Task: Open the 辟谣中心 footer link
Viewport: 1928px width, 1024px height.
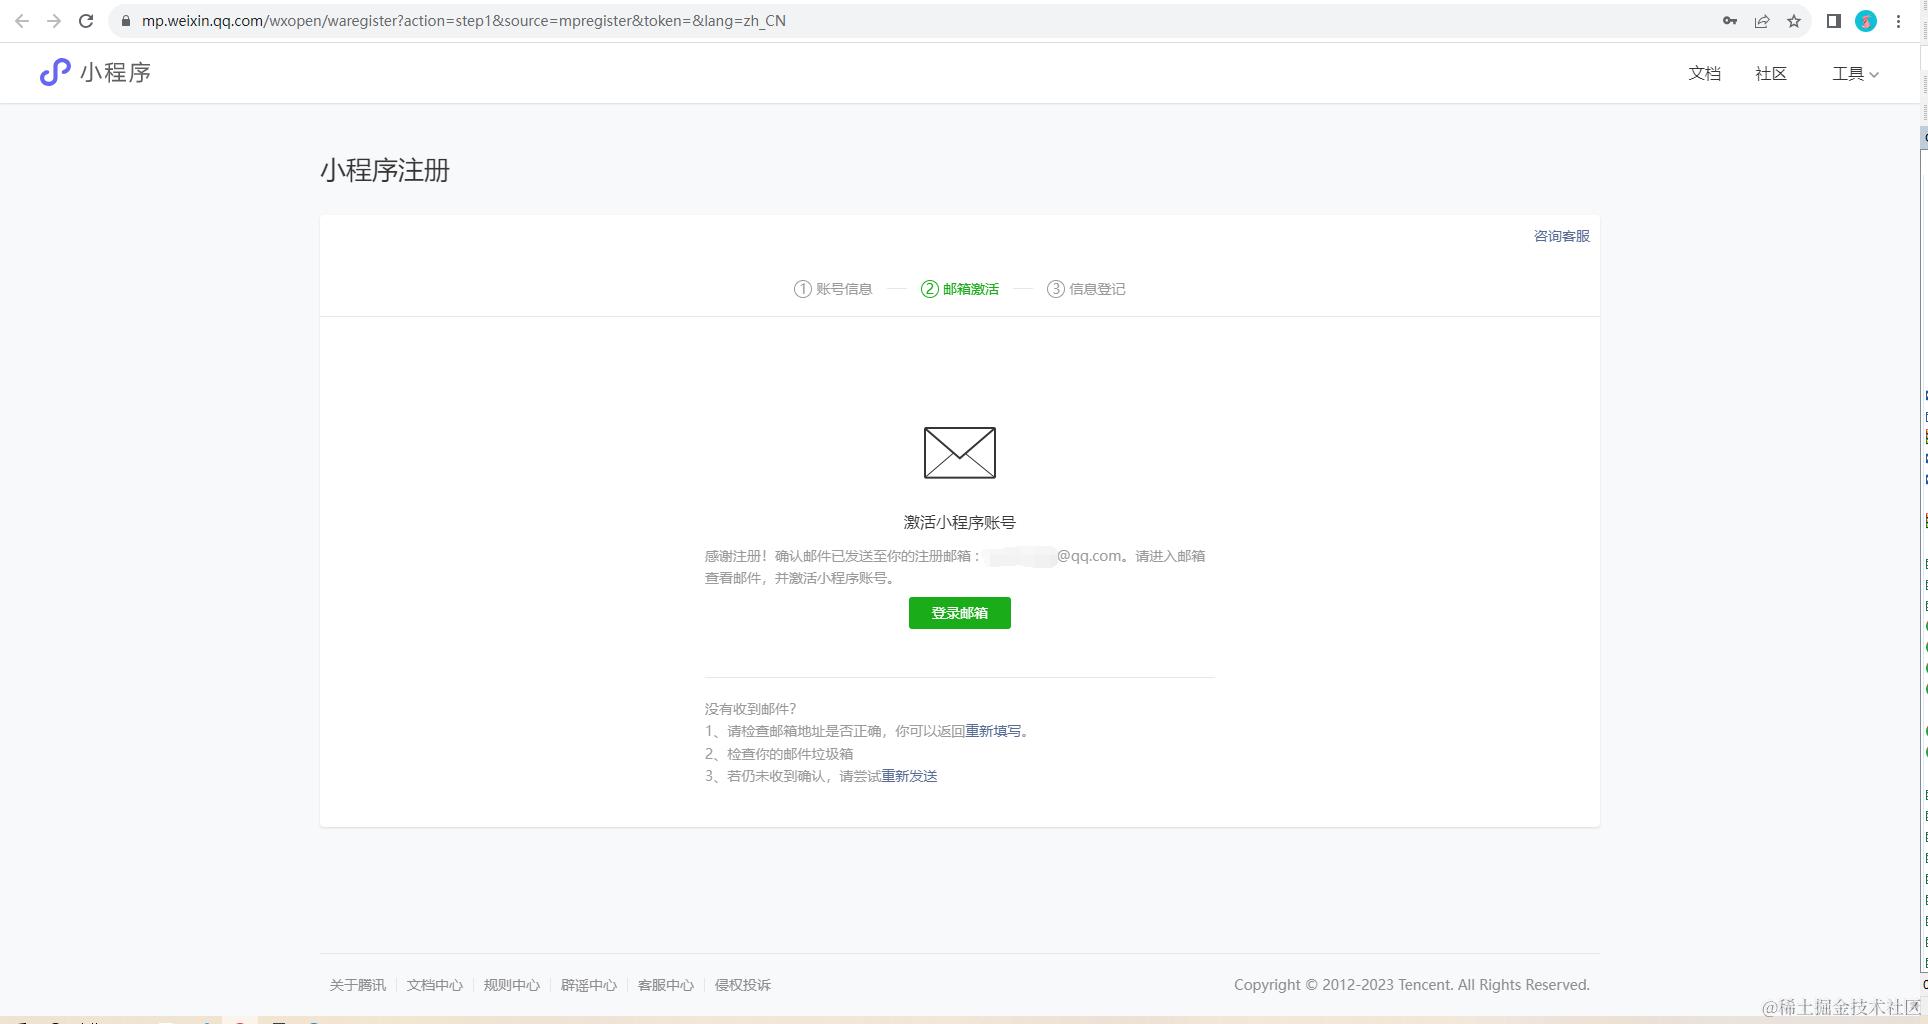Action: click(589, 985)
